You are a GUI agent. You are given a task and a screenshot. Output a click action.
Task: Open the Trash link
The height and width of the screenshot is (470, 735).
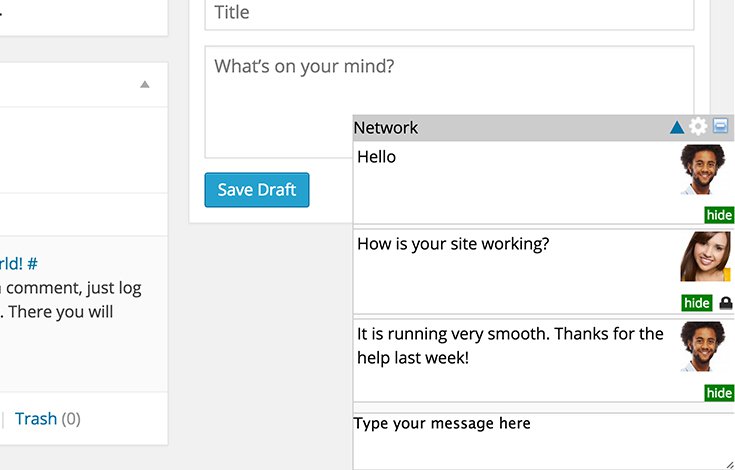36,418
